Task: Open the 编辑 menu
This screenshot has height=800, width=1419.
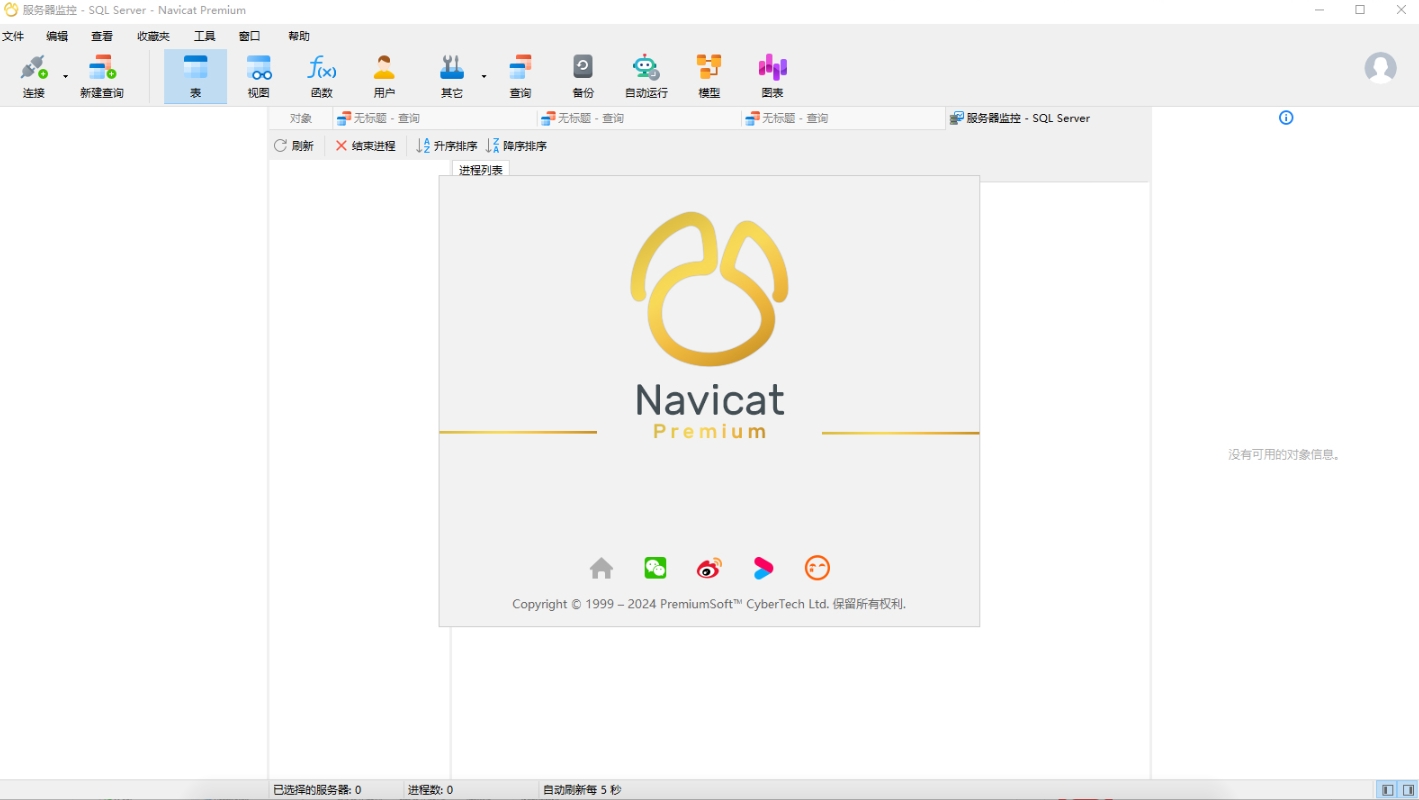Action: 57,36
